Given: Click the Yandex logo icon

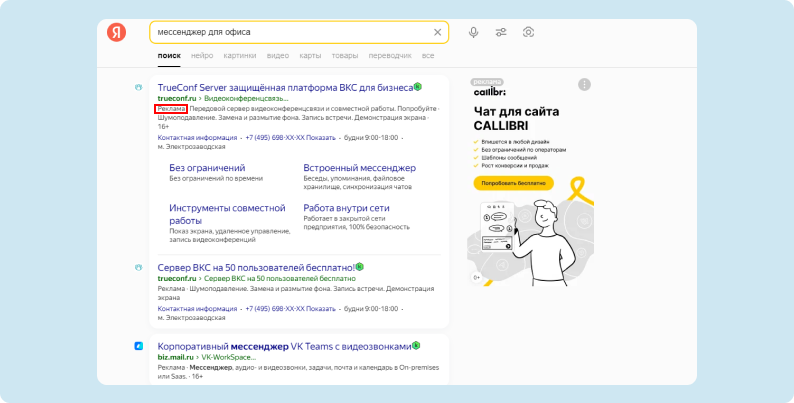Looking at the screenshot, I should pos(117,32).
